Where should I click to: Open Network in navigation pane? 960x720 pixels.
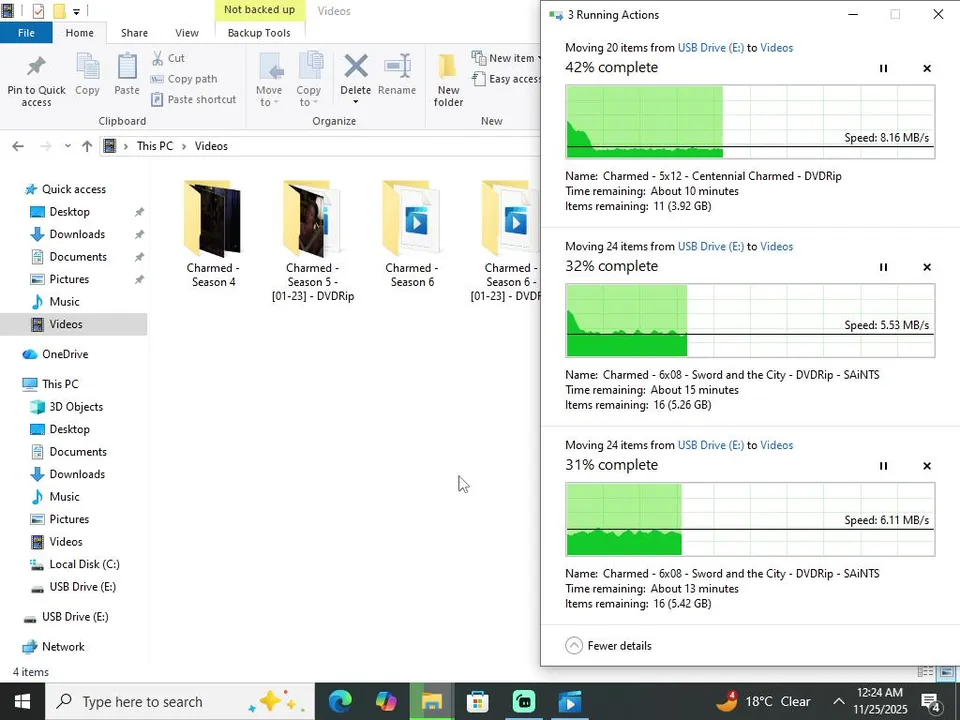(63, 647)
